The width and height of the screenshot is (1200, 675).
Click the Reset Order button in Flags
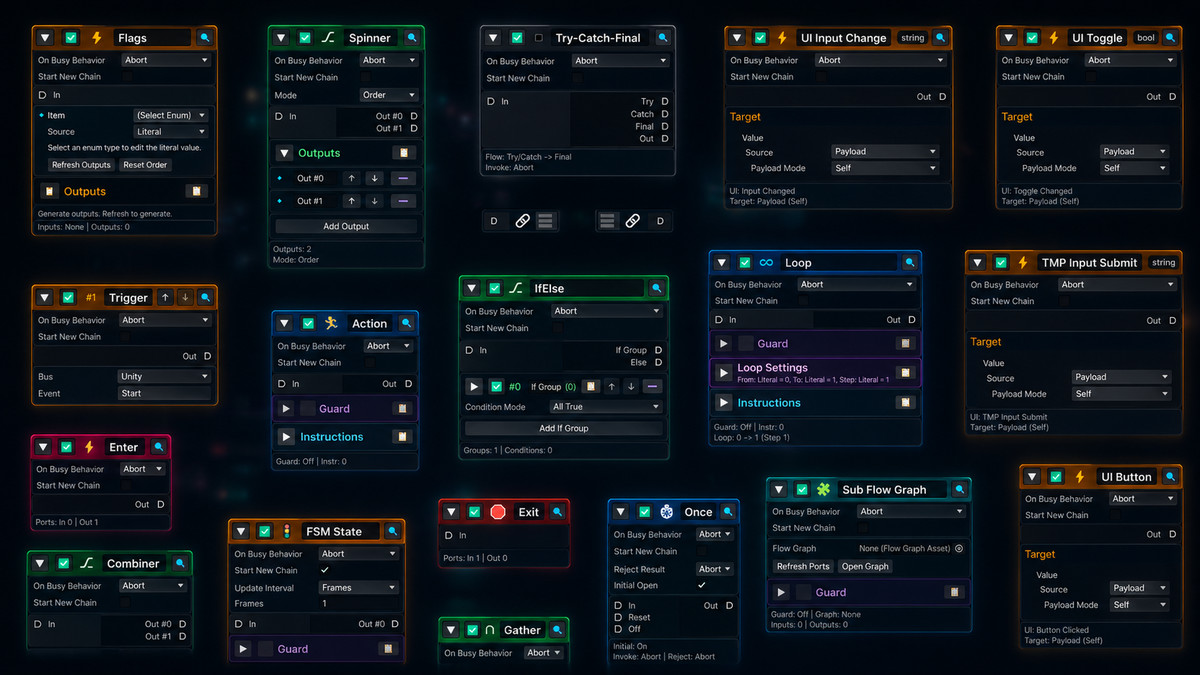coord(145,165)
